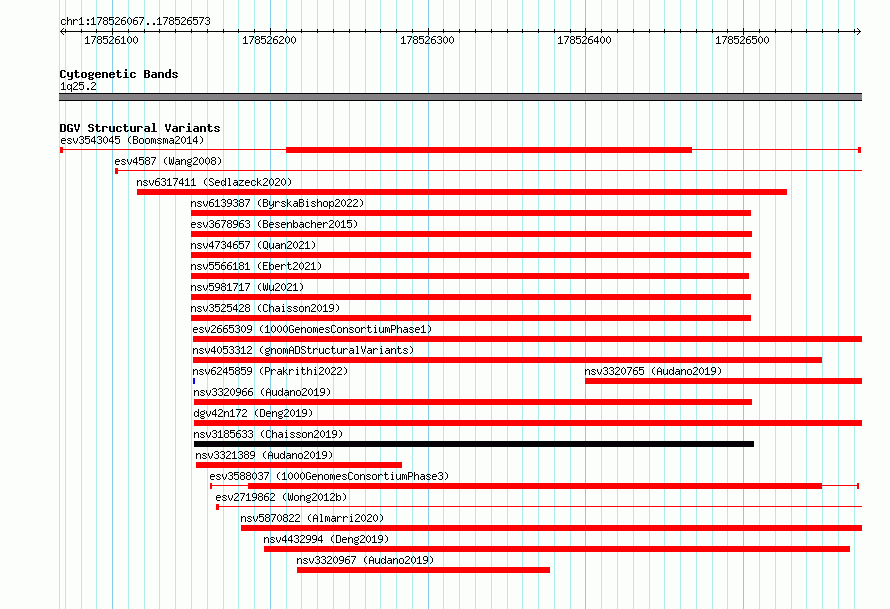Click chr1:178526067..178526573 region label
This screenshot has height=609, width=890.
[x=135, y=21]
